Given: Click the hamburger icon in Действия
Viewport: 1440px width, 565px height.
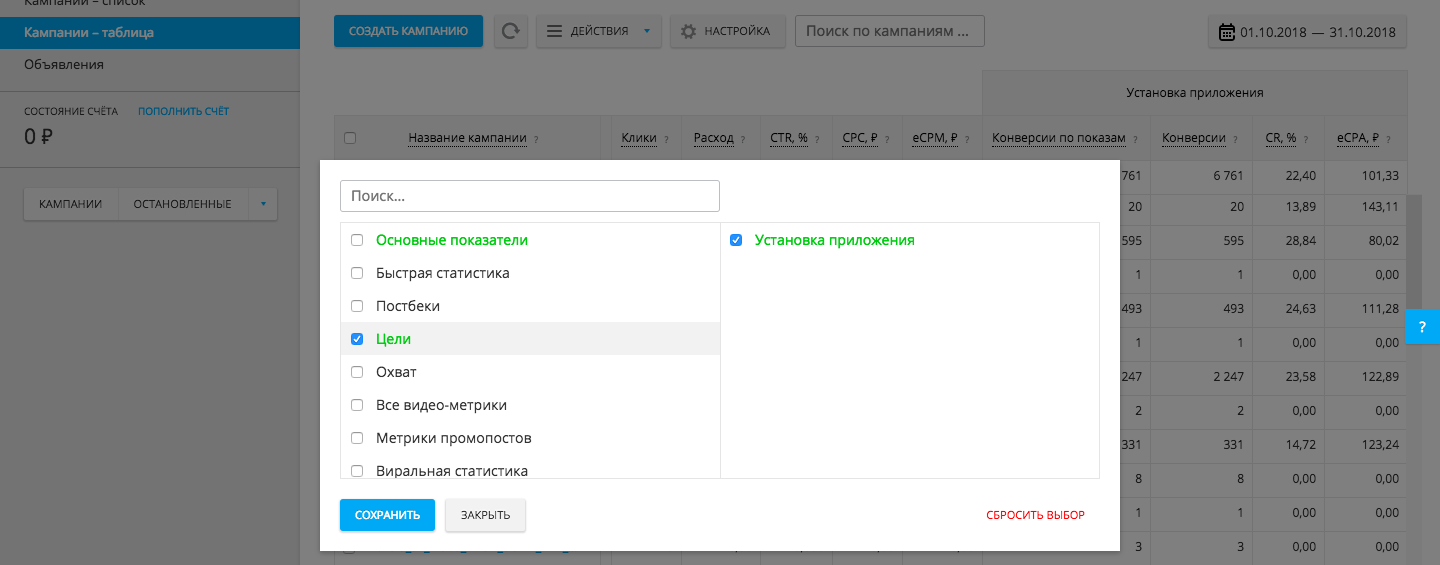Looking at the screenshot, I should click(x=554, y=31).
